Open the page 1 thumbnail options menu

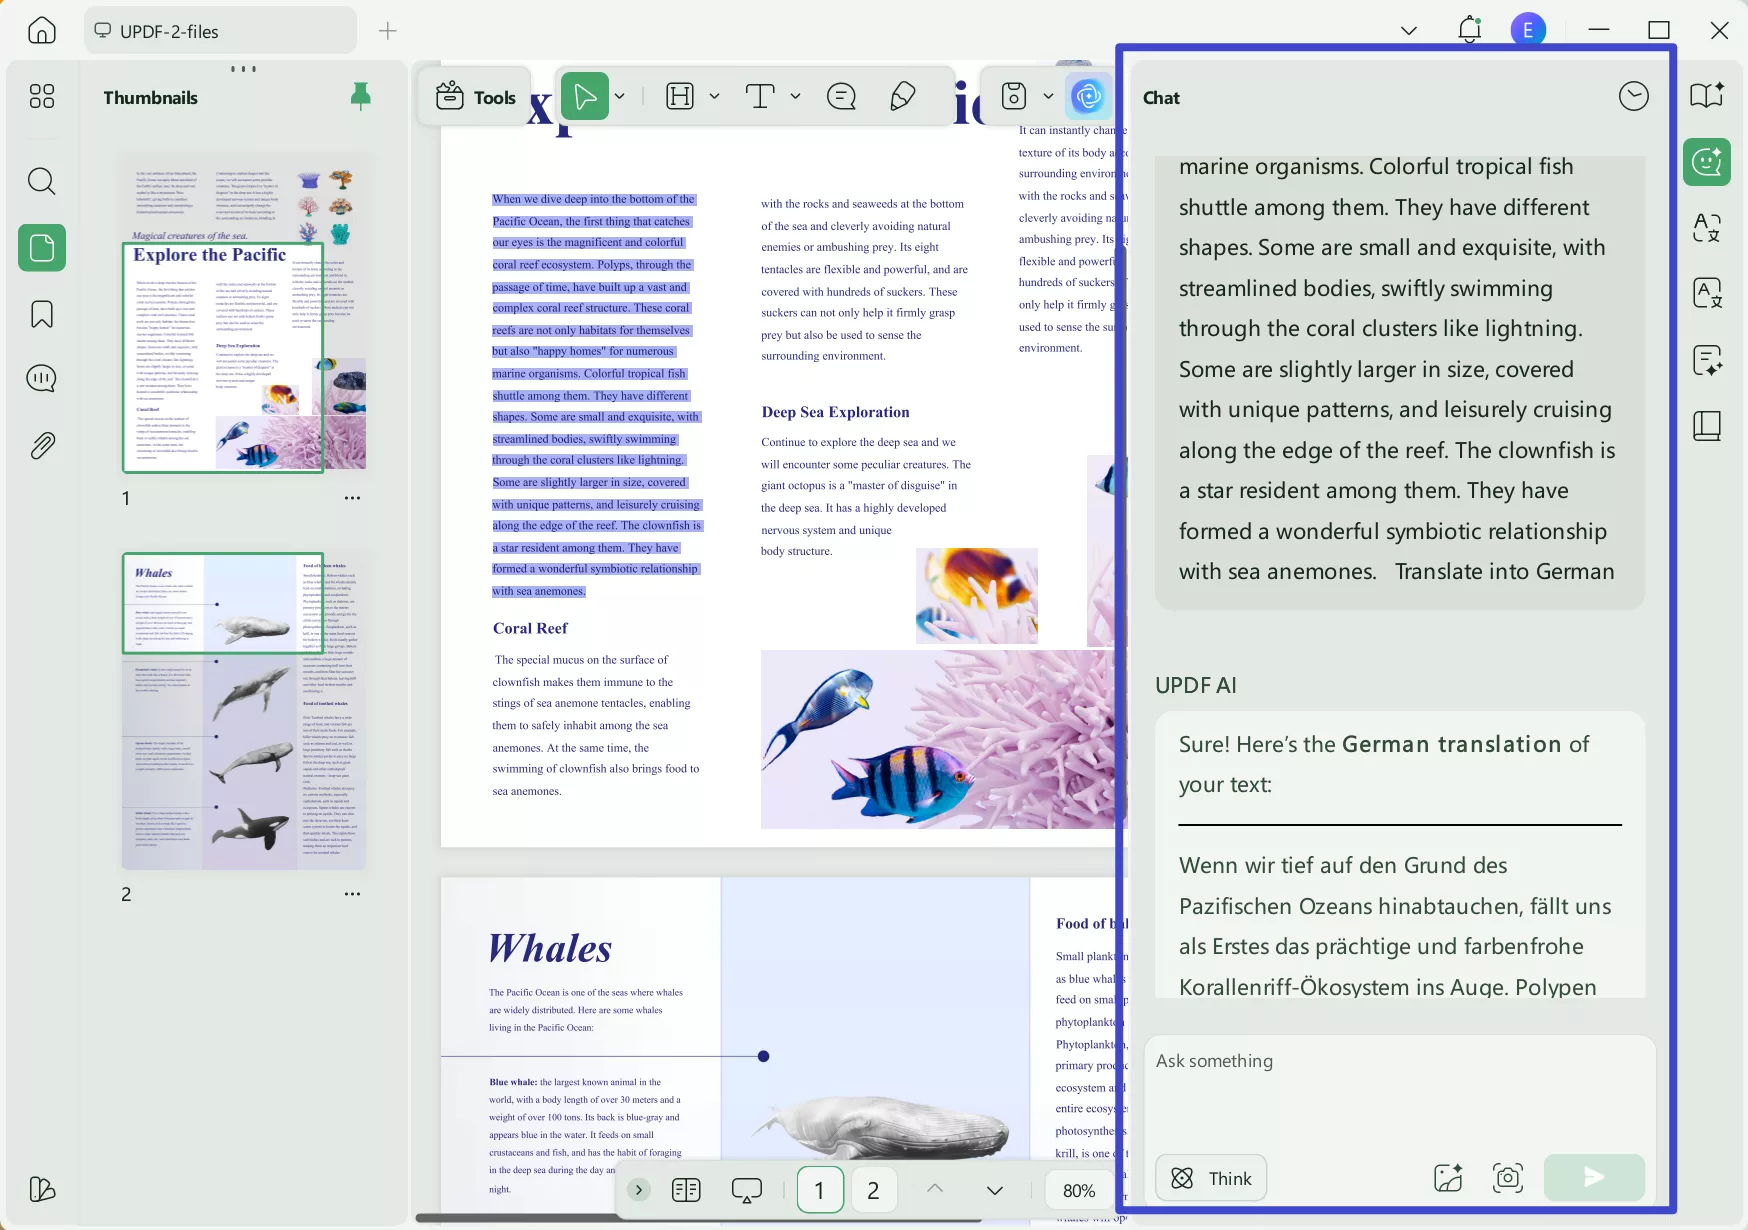tap(351, 497)
